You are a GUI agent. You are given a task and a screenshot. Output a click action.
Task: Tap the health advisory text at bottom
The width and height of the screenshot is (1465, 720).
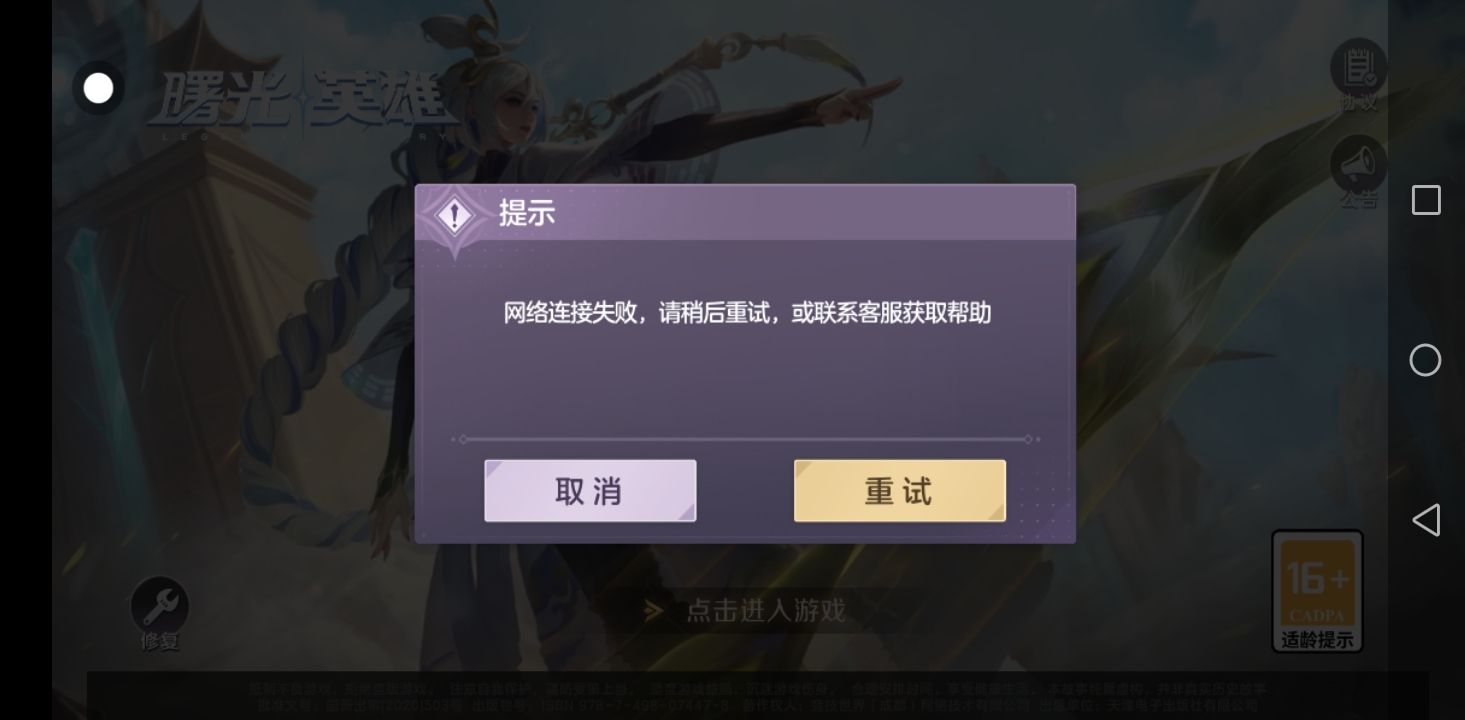coord(757,696)
